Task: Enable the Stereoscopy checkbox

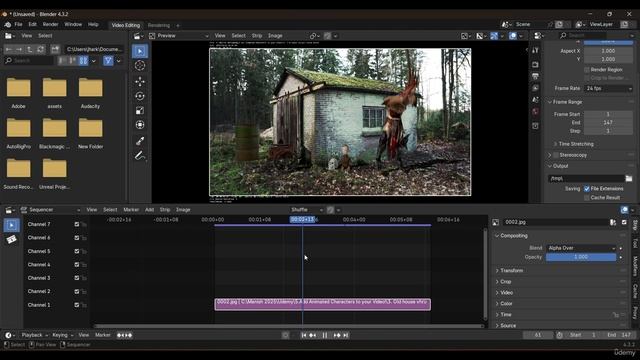Action: click(556, 155)
